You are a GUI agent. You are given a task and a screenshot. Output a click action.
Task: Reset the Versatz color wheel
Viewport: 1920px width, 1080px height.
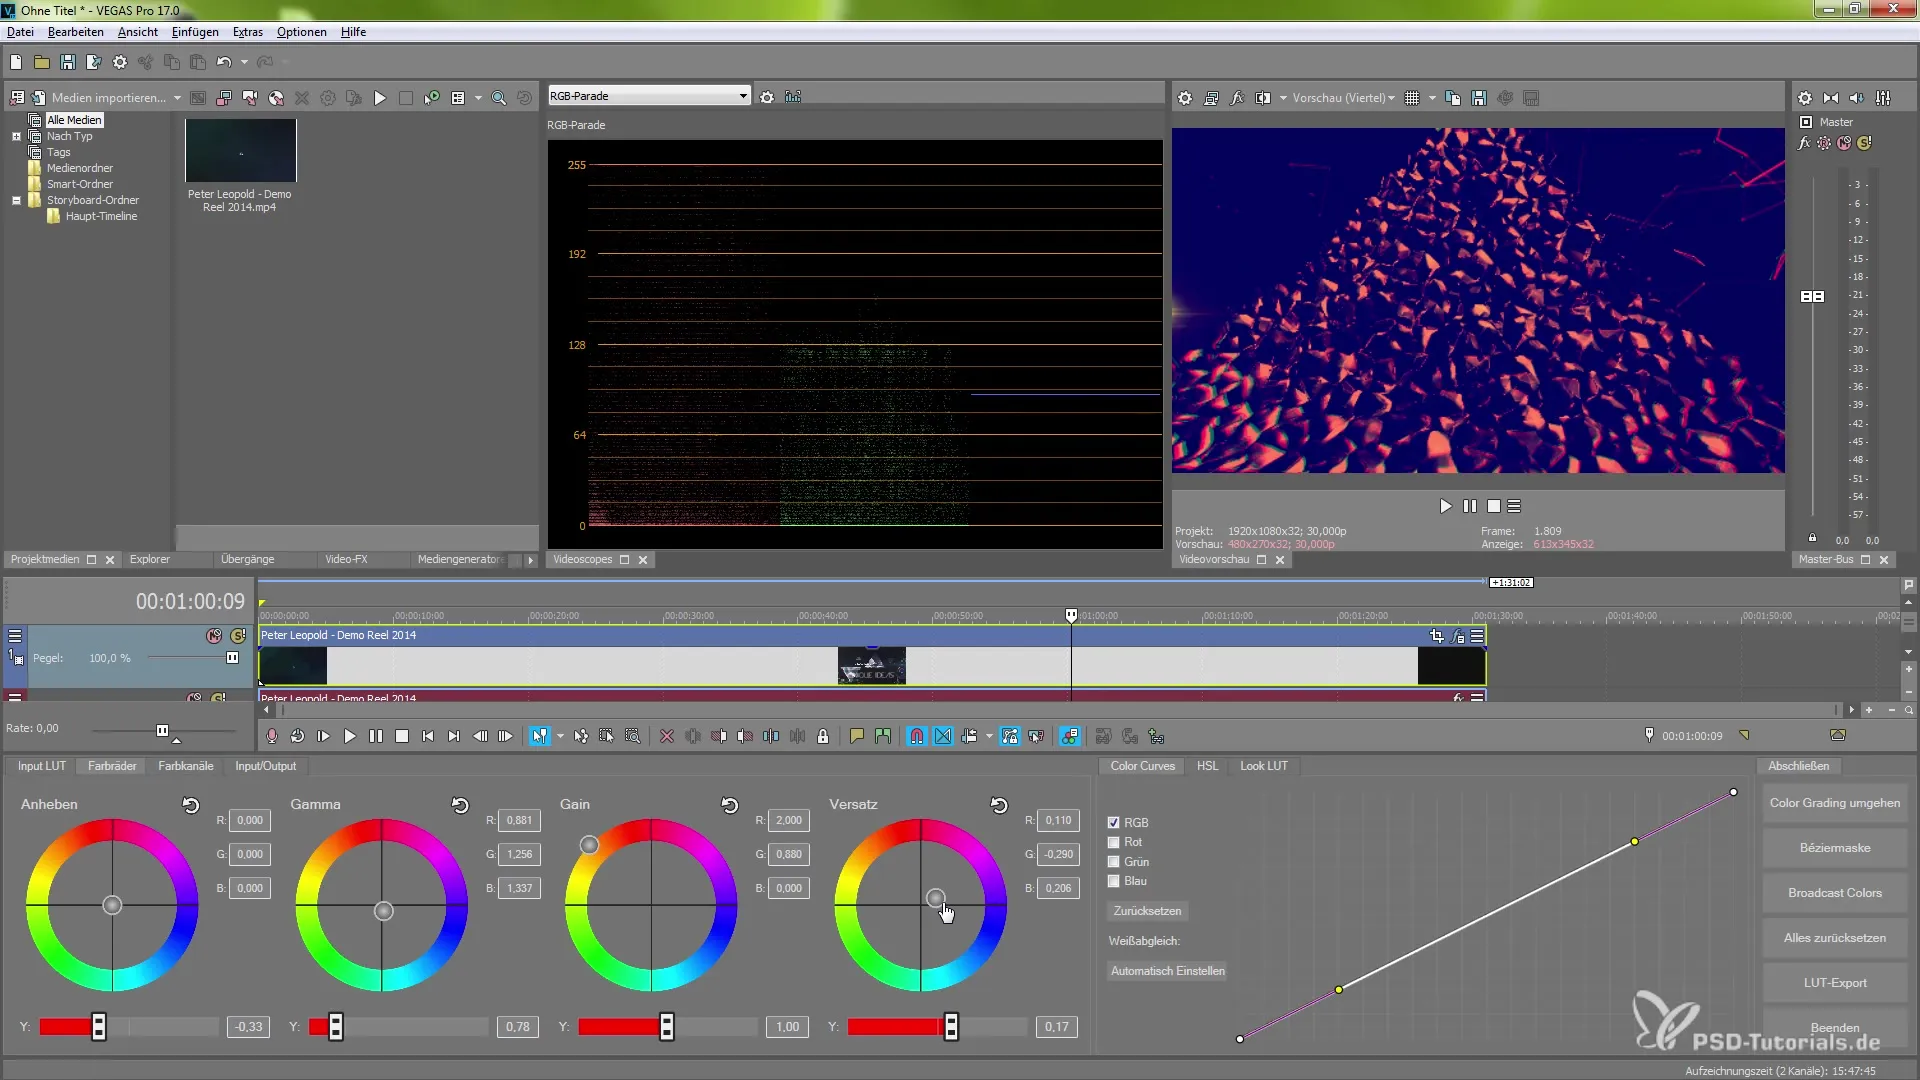coord(999,805)
